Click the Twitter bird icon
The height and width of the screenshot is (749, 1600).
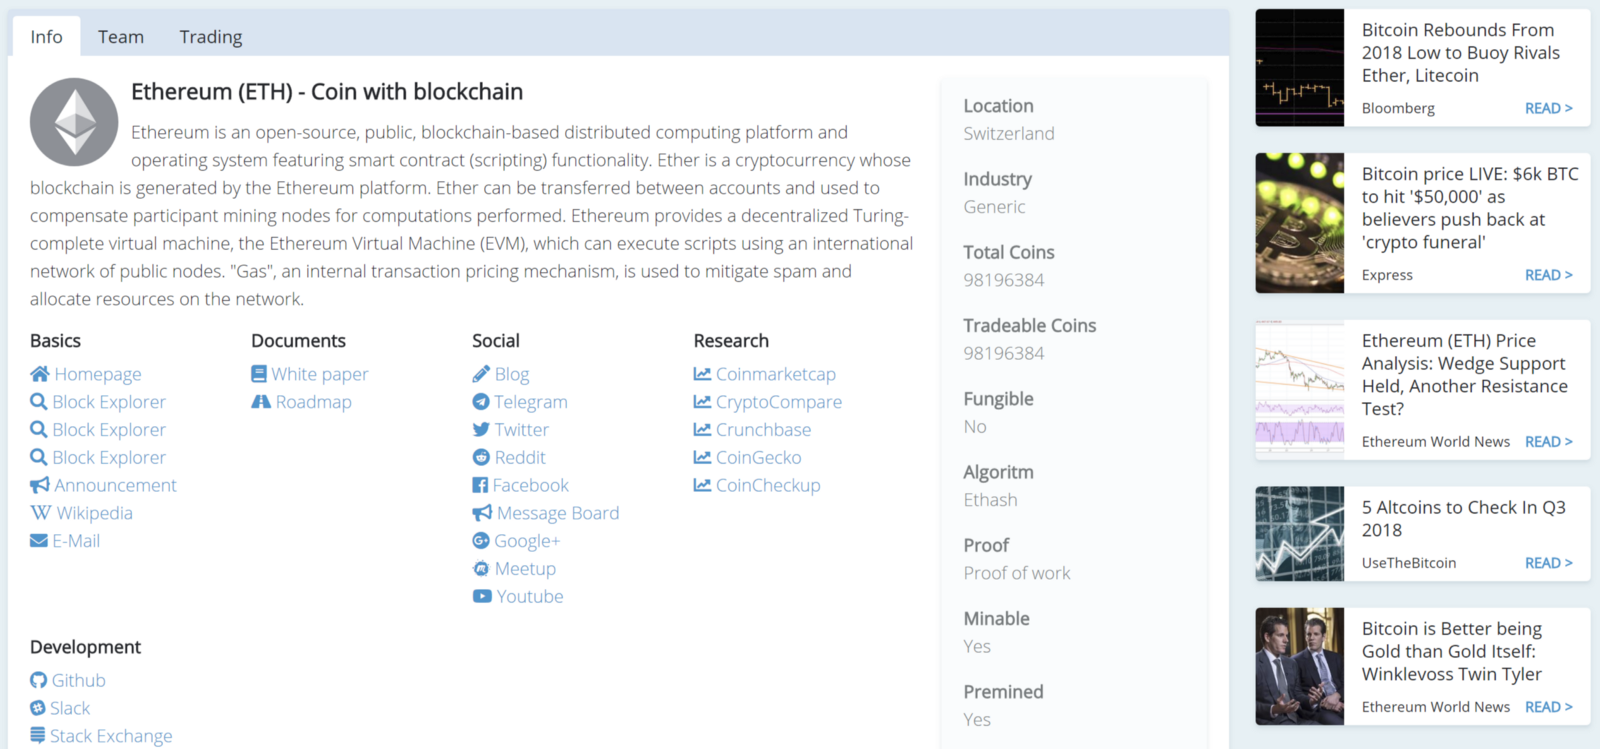481,430
